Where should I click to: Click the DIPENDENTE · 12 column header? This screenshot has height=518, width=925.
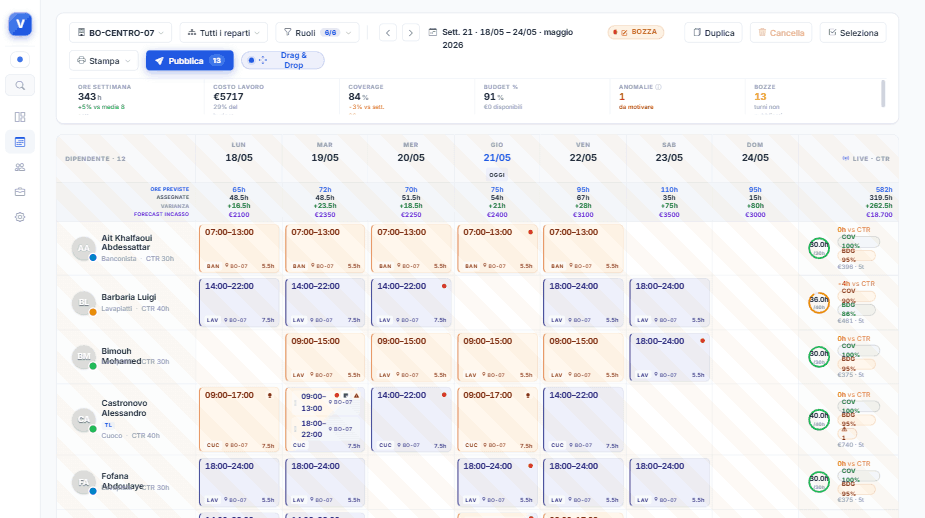point(96,159)
